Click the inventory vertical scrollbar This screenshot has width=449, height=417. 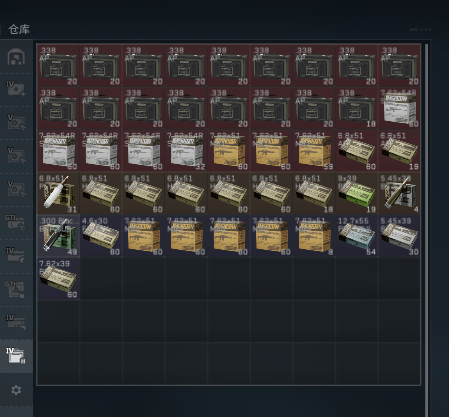427,230
